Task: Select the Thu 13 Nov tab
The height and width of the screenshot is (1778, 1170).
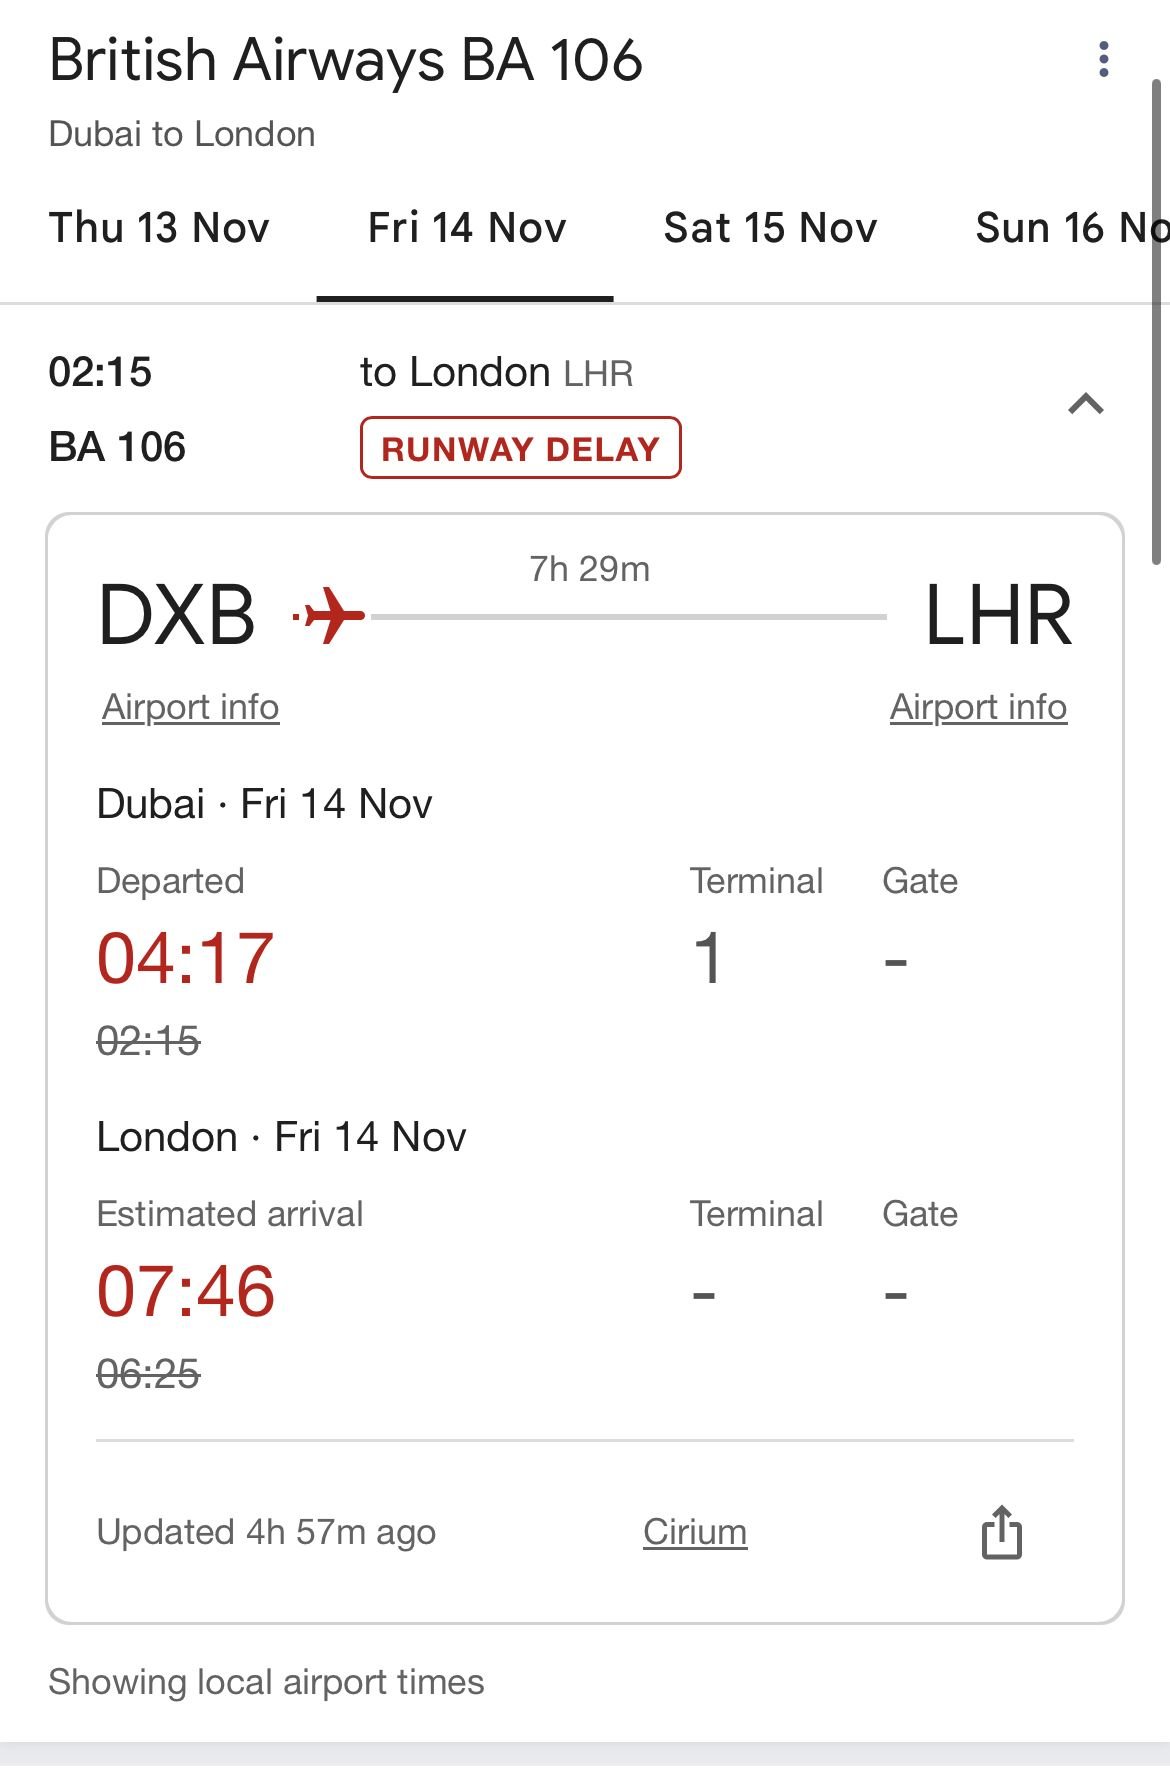Action: [x=159, y=228]
